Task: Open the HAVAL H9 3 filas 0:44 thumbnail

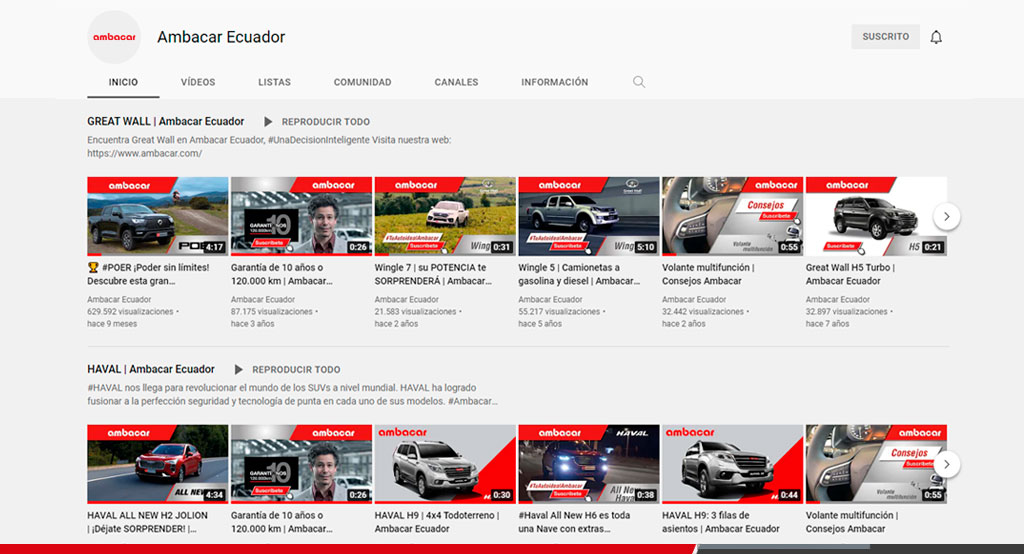Action: tap(733, 464)
